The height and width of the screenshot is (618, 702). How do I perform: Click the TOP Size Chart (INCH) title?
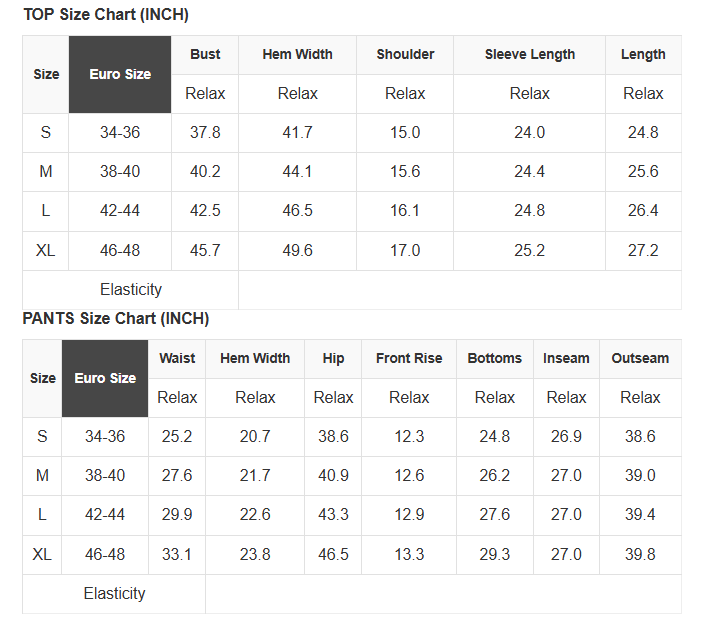coord(106,15)
